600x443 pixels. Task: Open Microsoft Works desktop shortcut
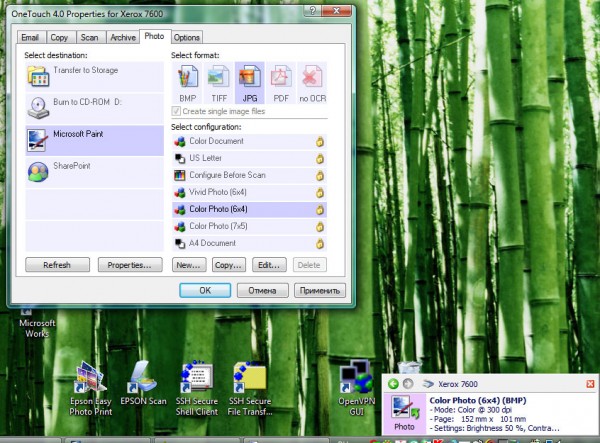click(37, 323)
